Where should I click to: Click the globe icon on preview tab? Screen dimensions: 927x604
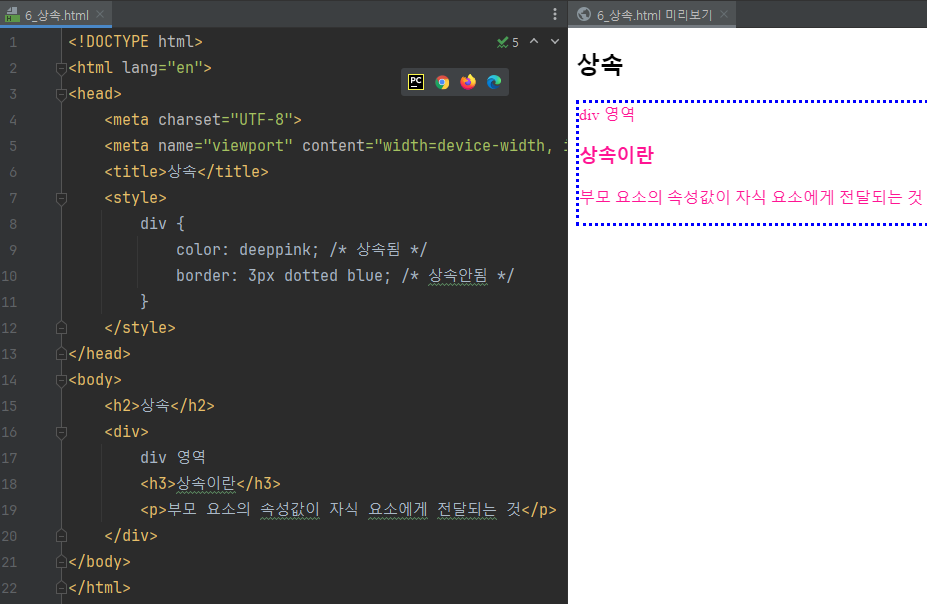point(584,14)
